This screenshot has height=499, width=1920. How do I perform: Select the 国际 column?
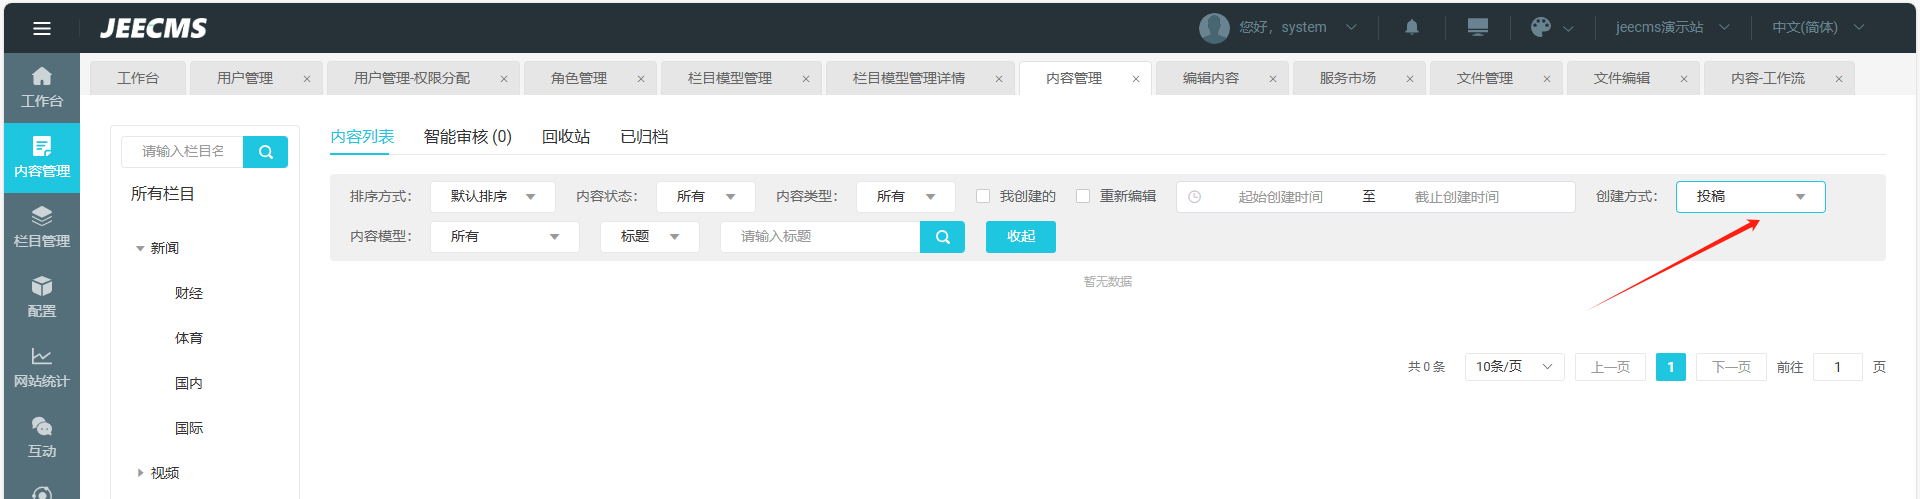pos(189,428)
